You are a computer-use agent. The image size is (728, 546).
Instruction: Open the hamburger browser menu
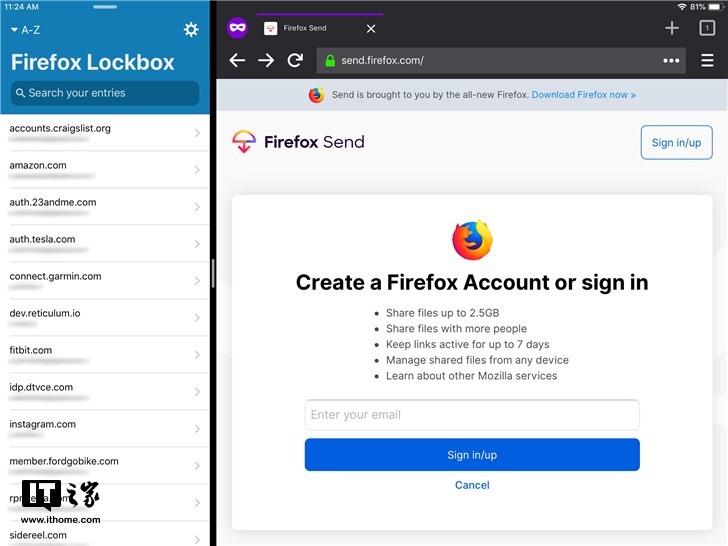pyautogui.click(x=707, y=60)
